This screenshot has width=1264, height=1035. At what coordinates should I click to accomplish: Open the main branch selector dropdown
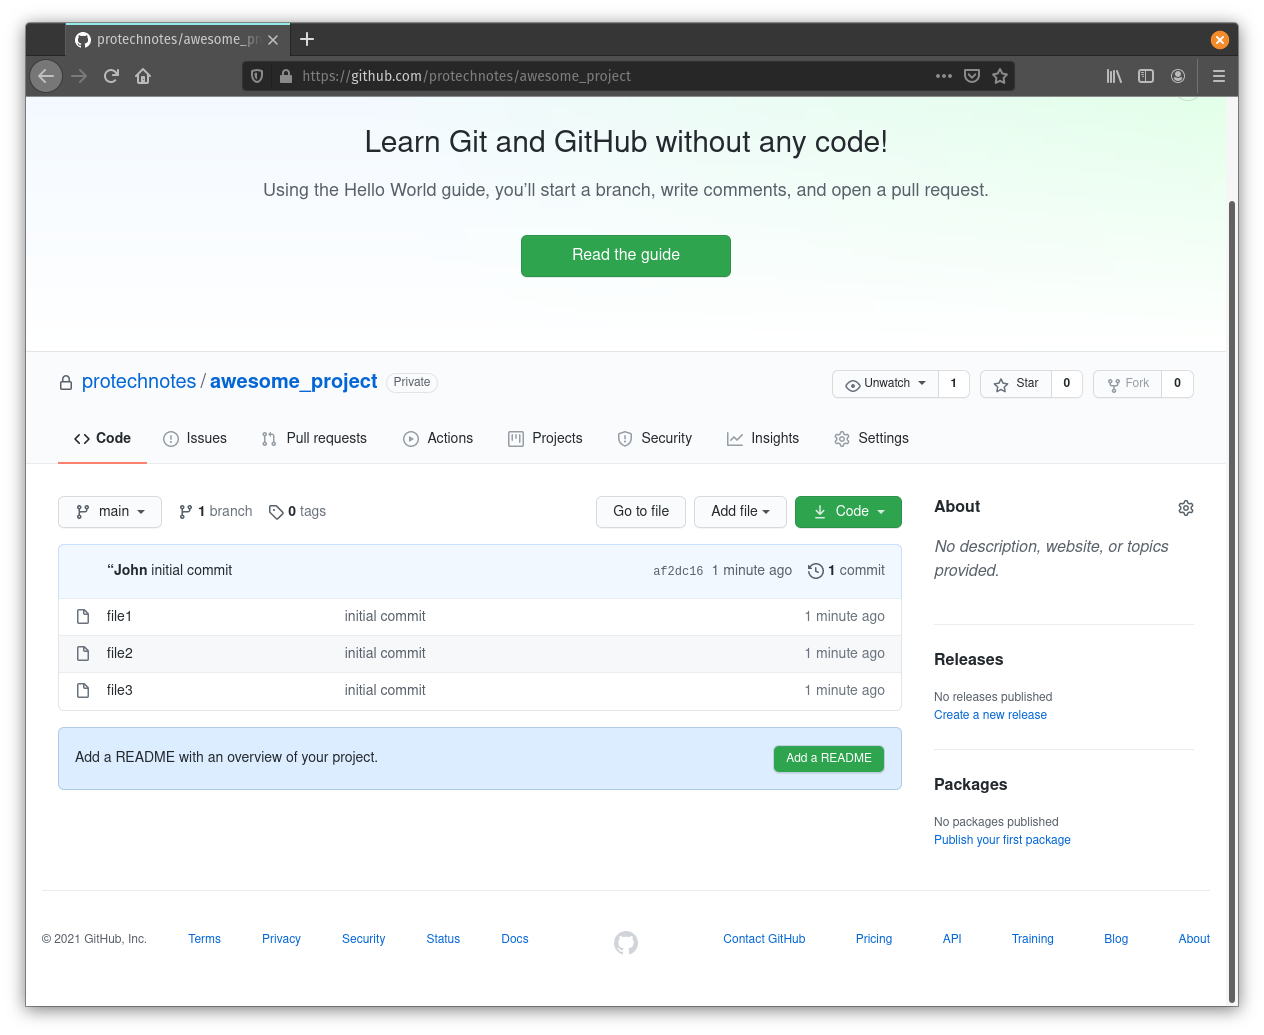110,512
